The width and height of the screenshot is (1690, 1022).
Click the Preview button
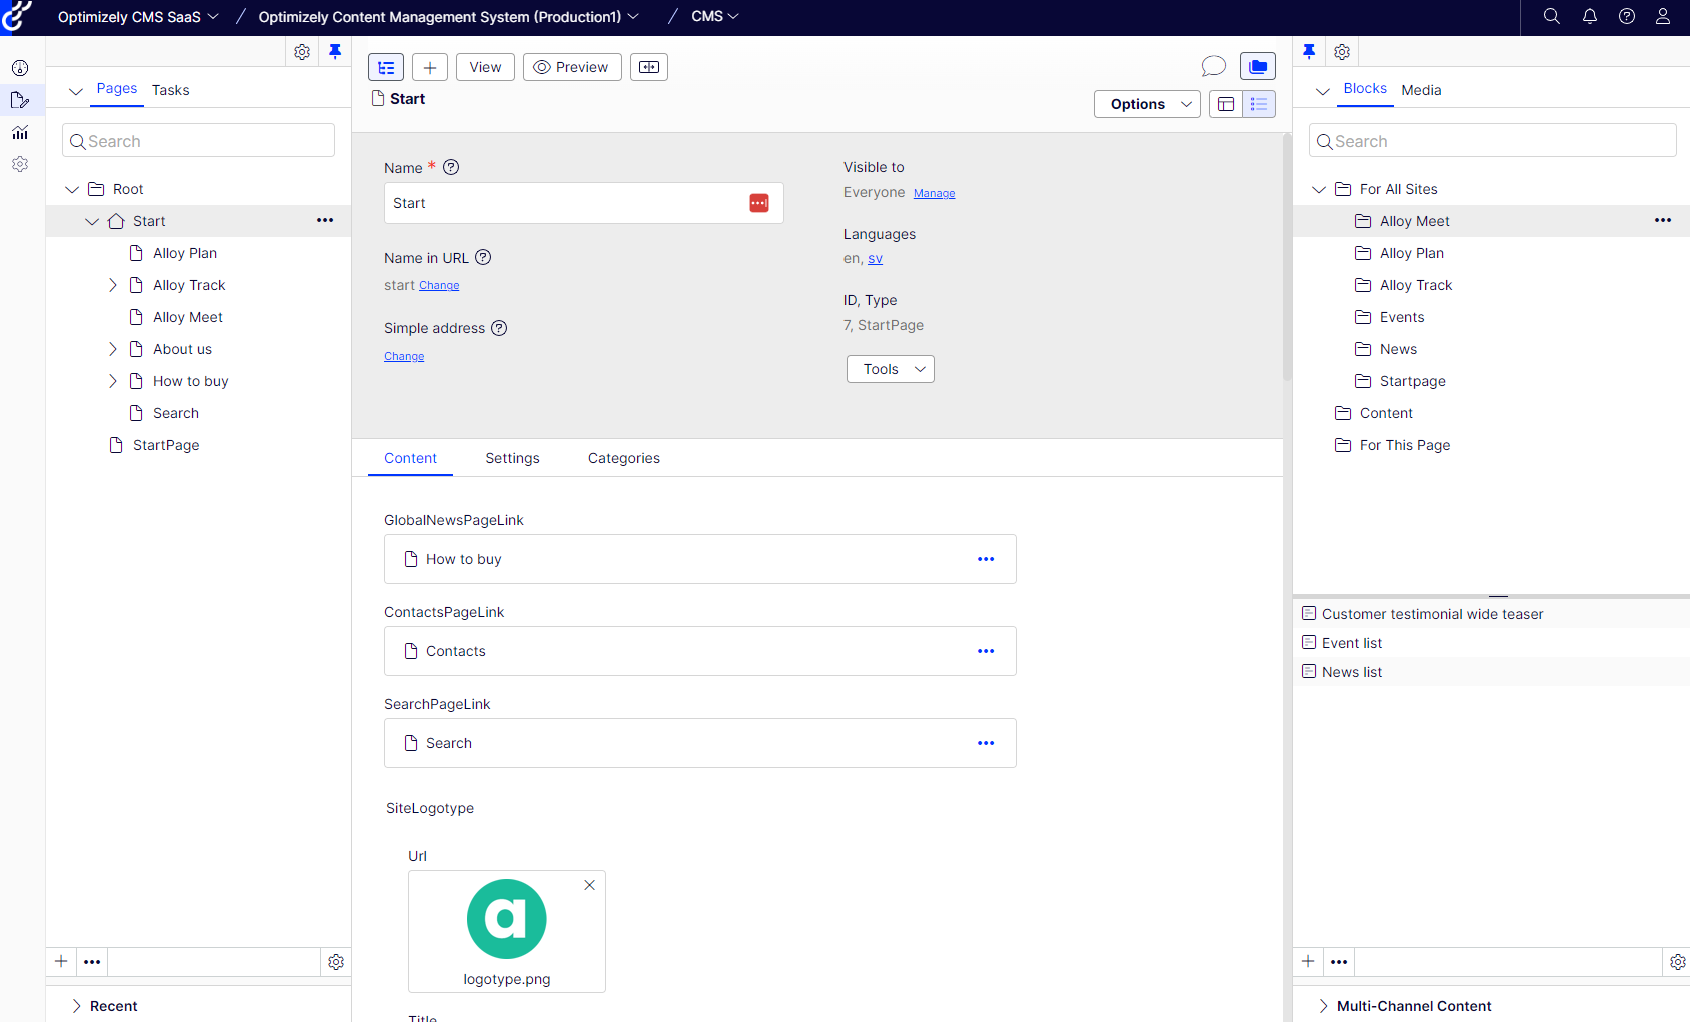click(572, 67)
